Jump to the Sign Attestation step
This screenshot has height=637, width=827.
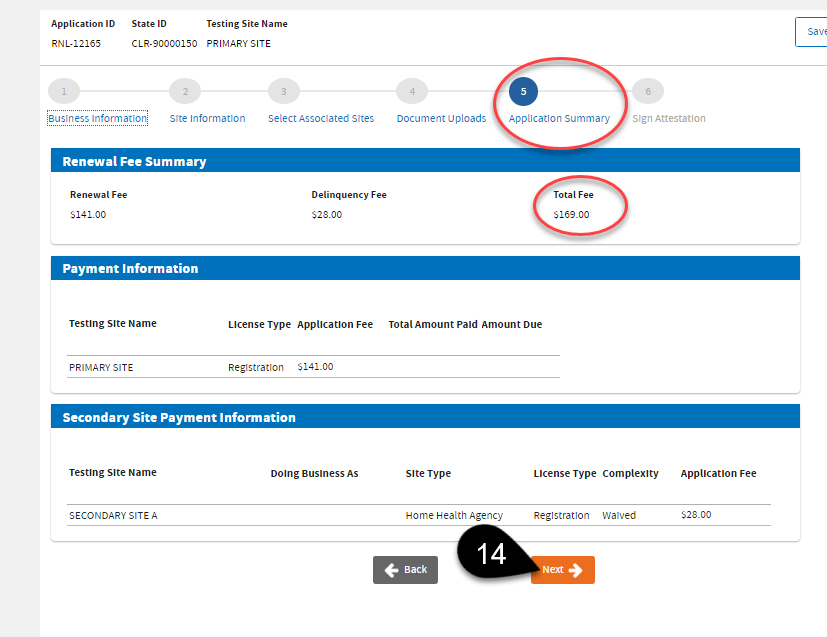point(669,119)
